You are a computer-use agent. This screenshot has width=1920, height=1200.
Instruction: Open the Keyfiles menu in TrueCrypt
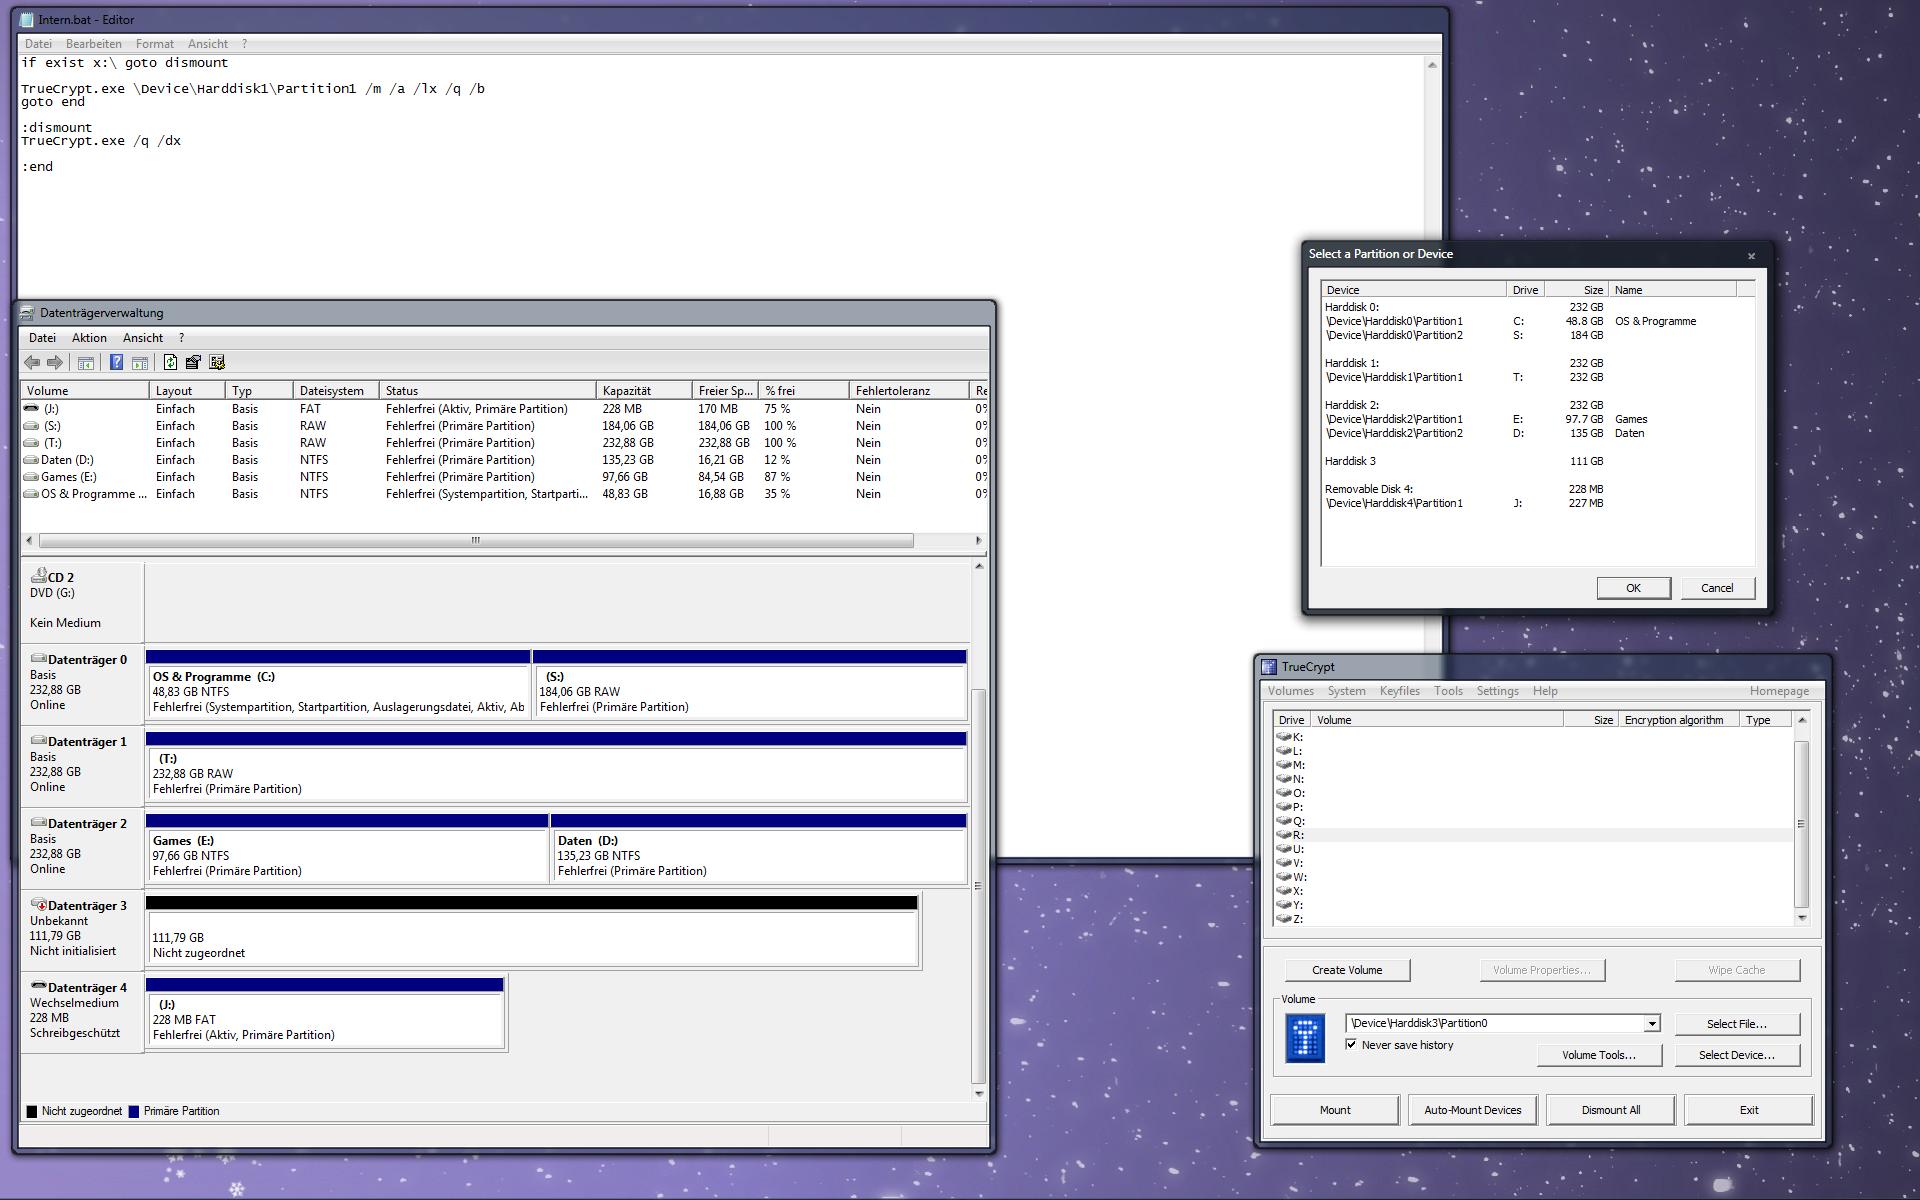(1399, 691)
